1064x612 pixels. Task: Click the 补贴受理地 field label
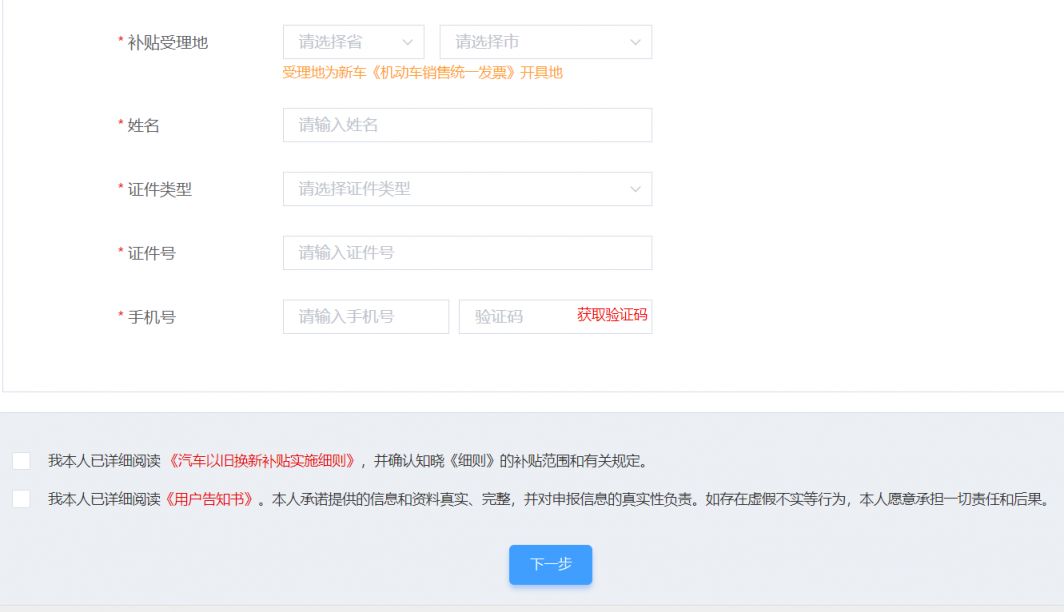168,43
